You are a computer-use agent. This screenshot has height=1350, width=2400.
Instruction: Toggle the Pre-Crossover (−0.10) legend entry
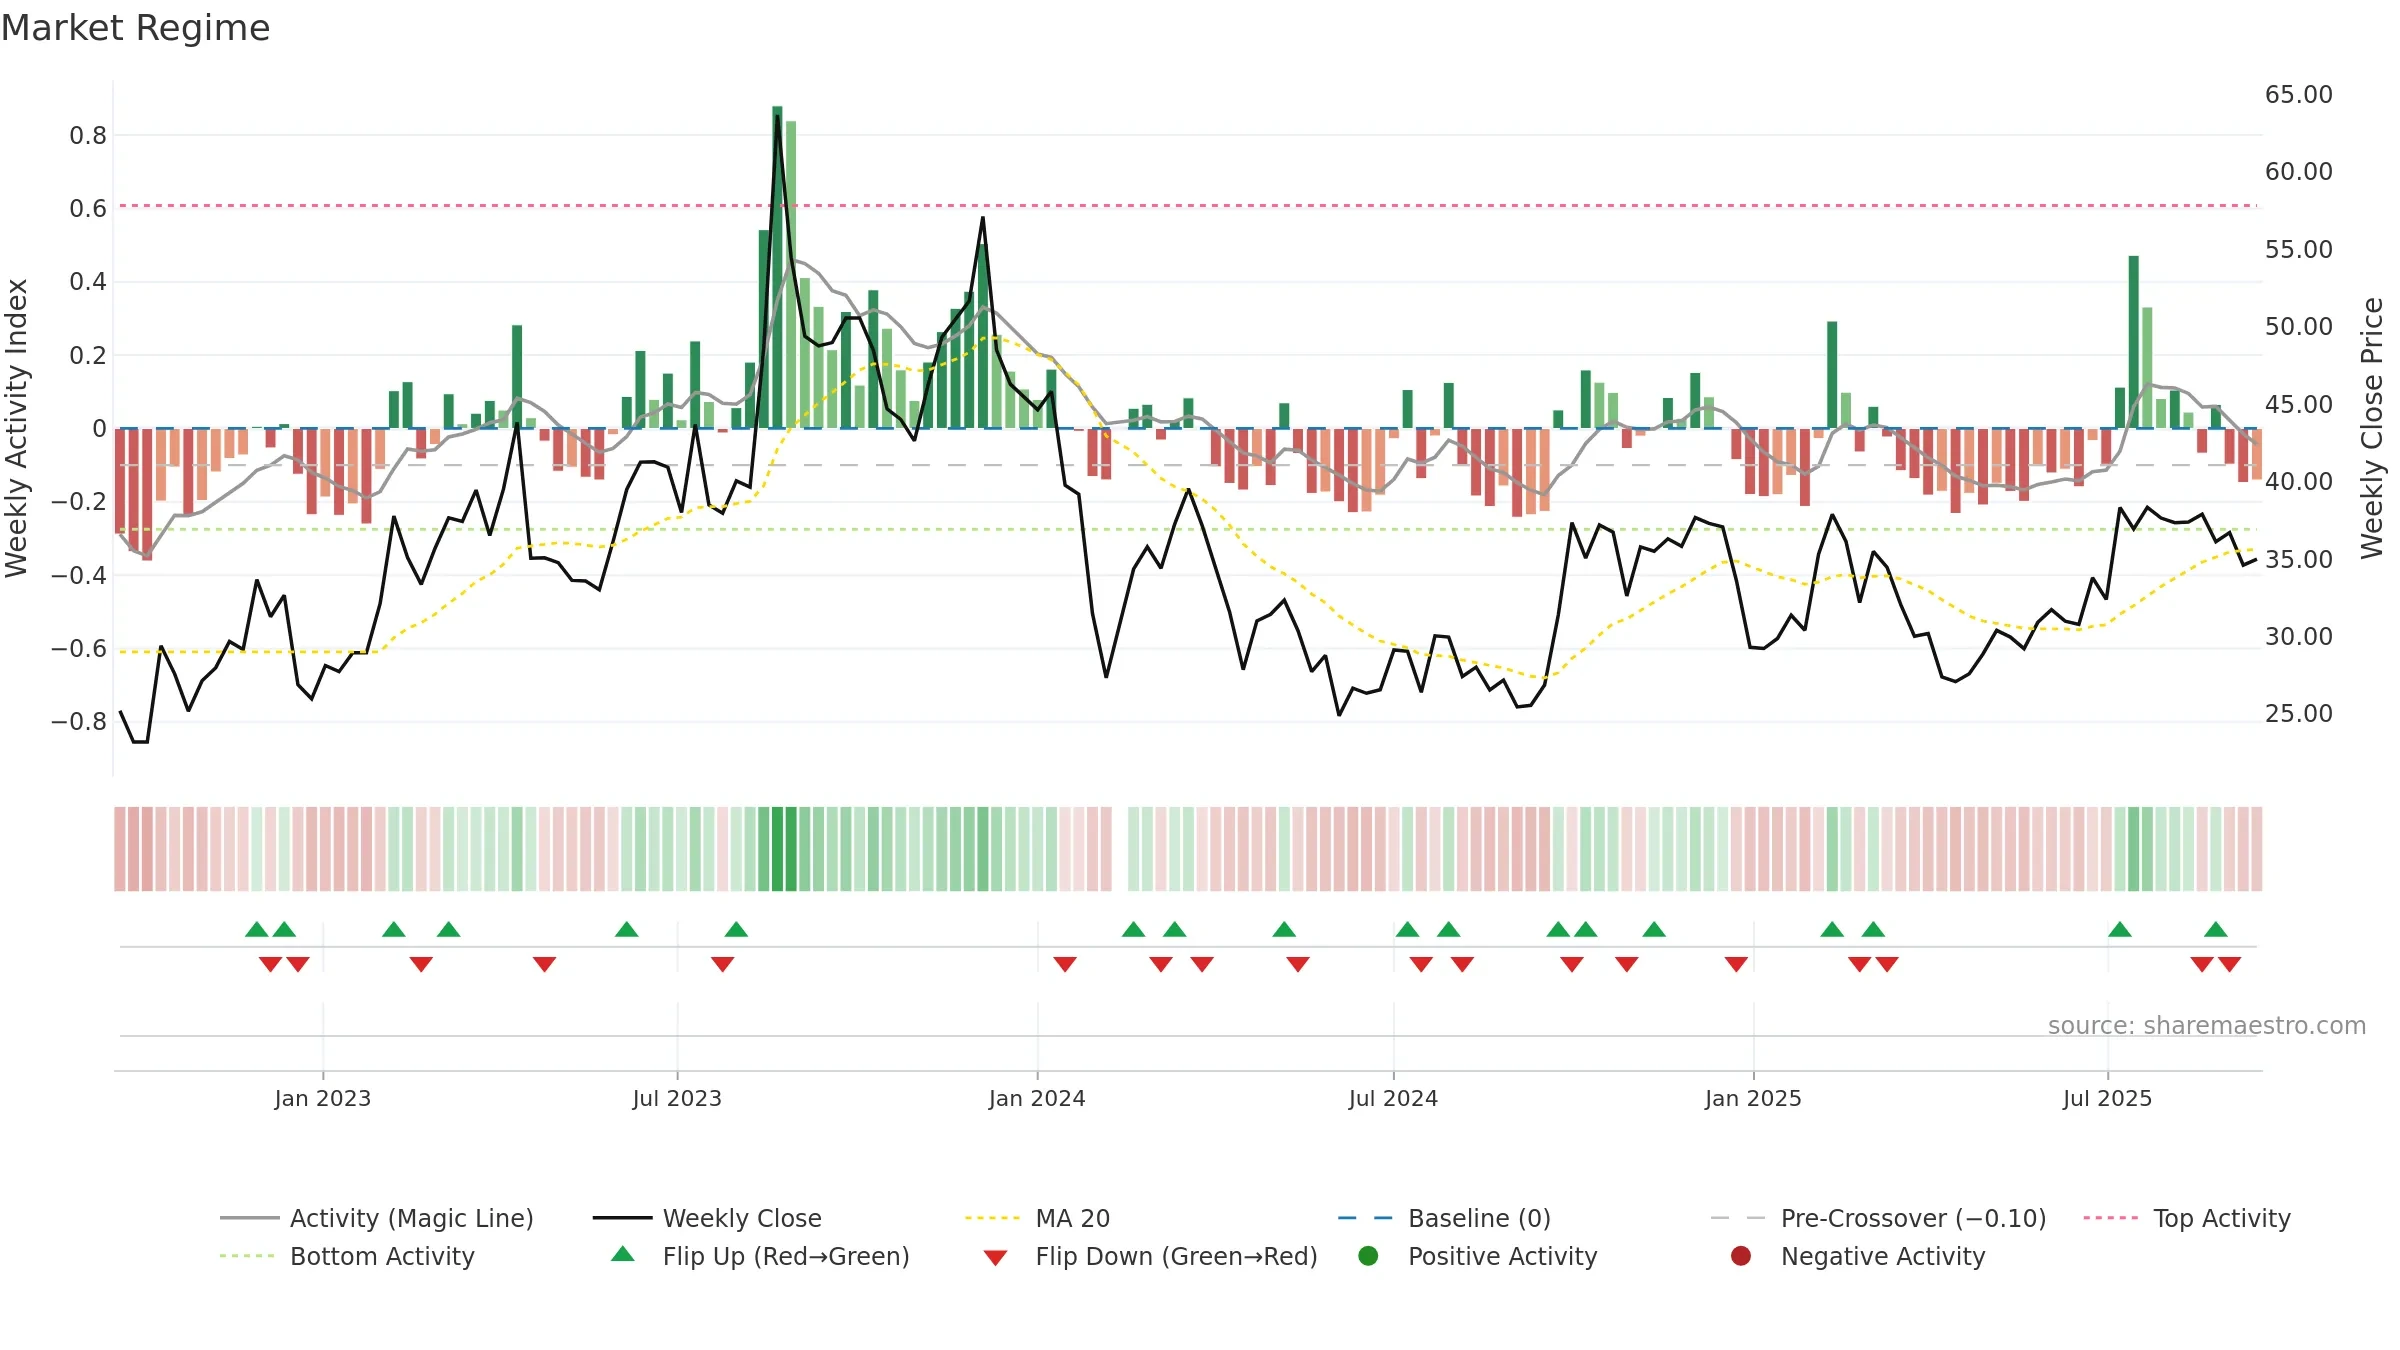tap(1878, 1218)
